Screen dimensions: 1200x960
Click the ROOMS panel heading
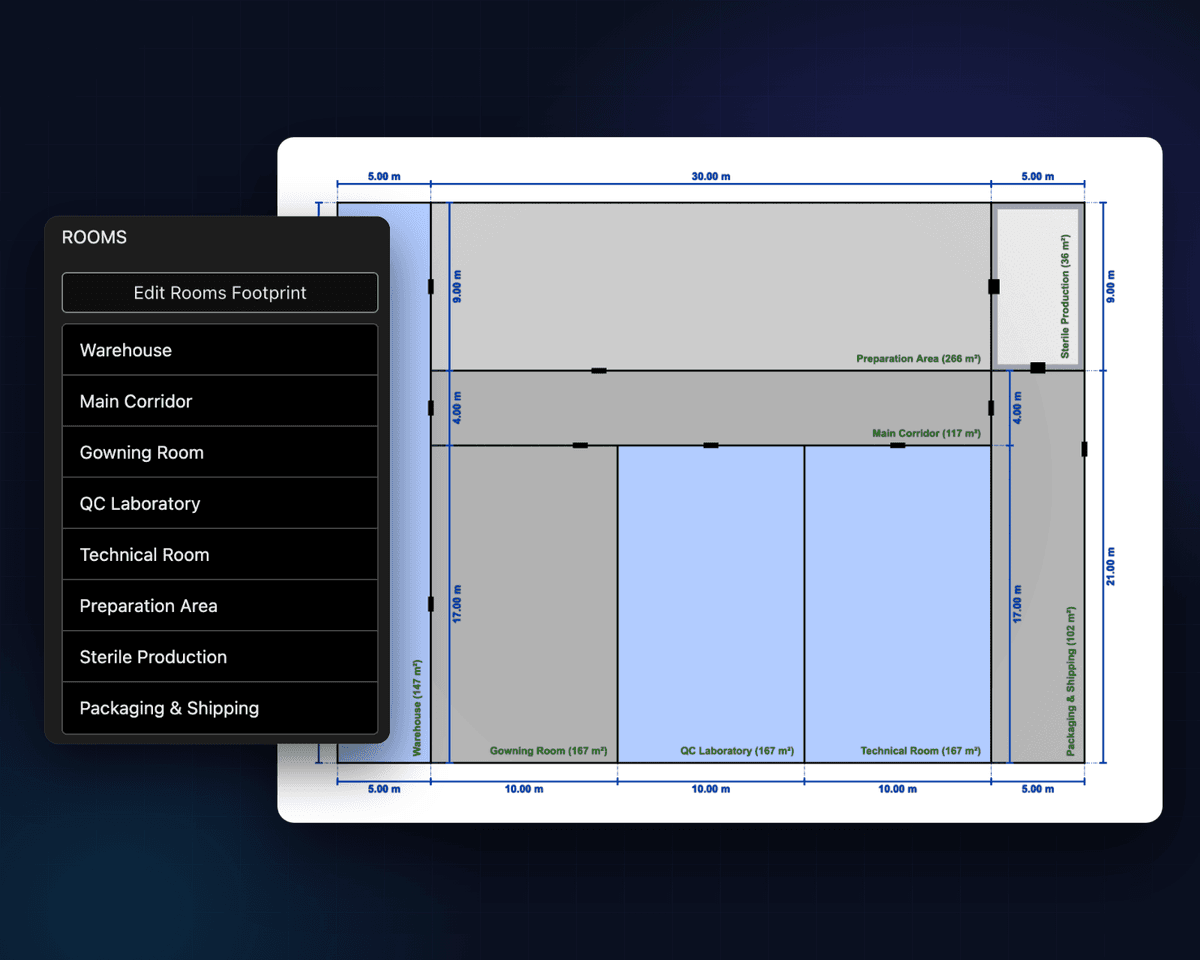(x=94, y=237)
